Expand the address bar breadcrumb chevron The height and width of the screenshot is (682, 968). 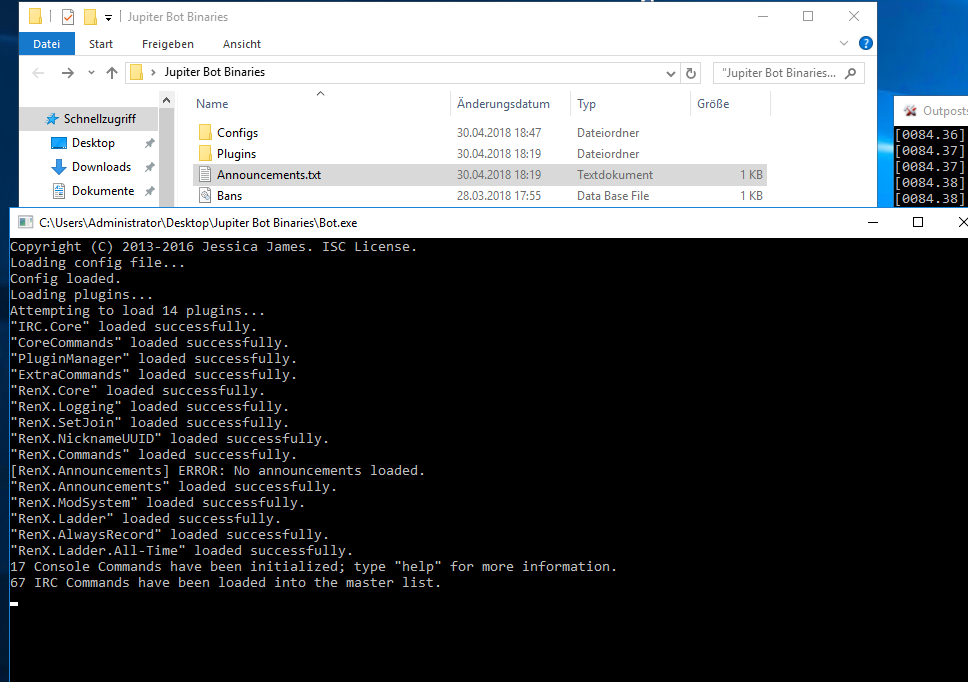(x=153, y=72)
